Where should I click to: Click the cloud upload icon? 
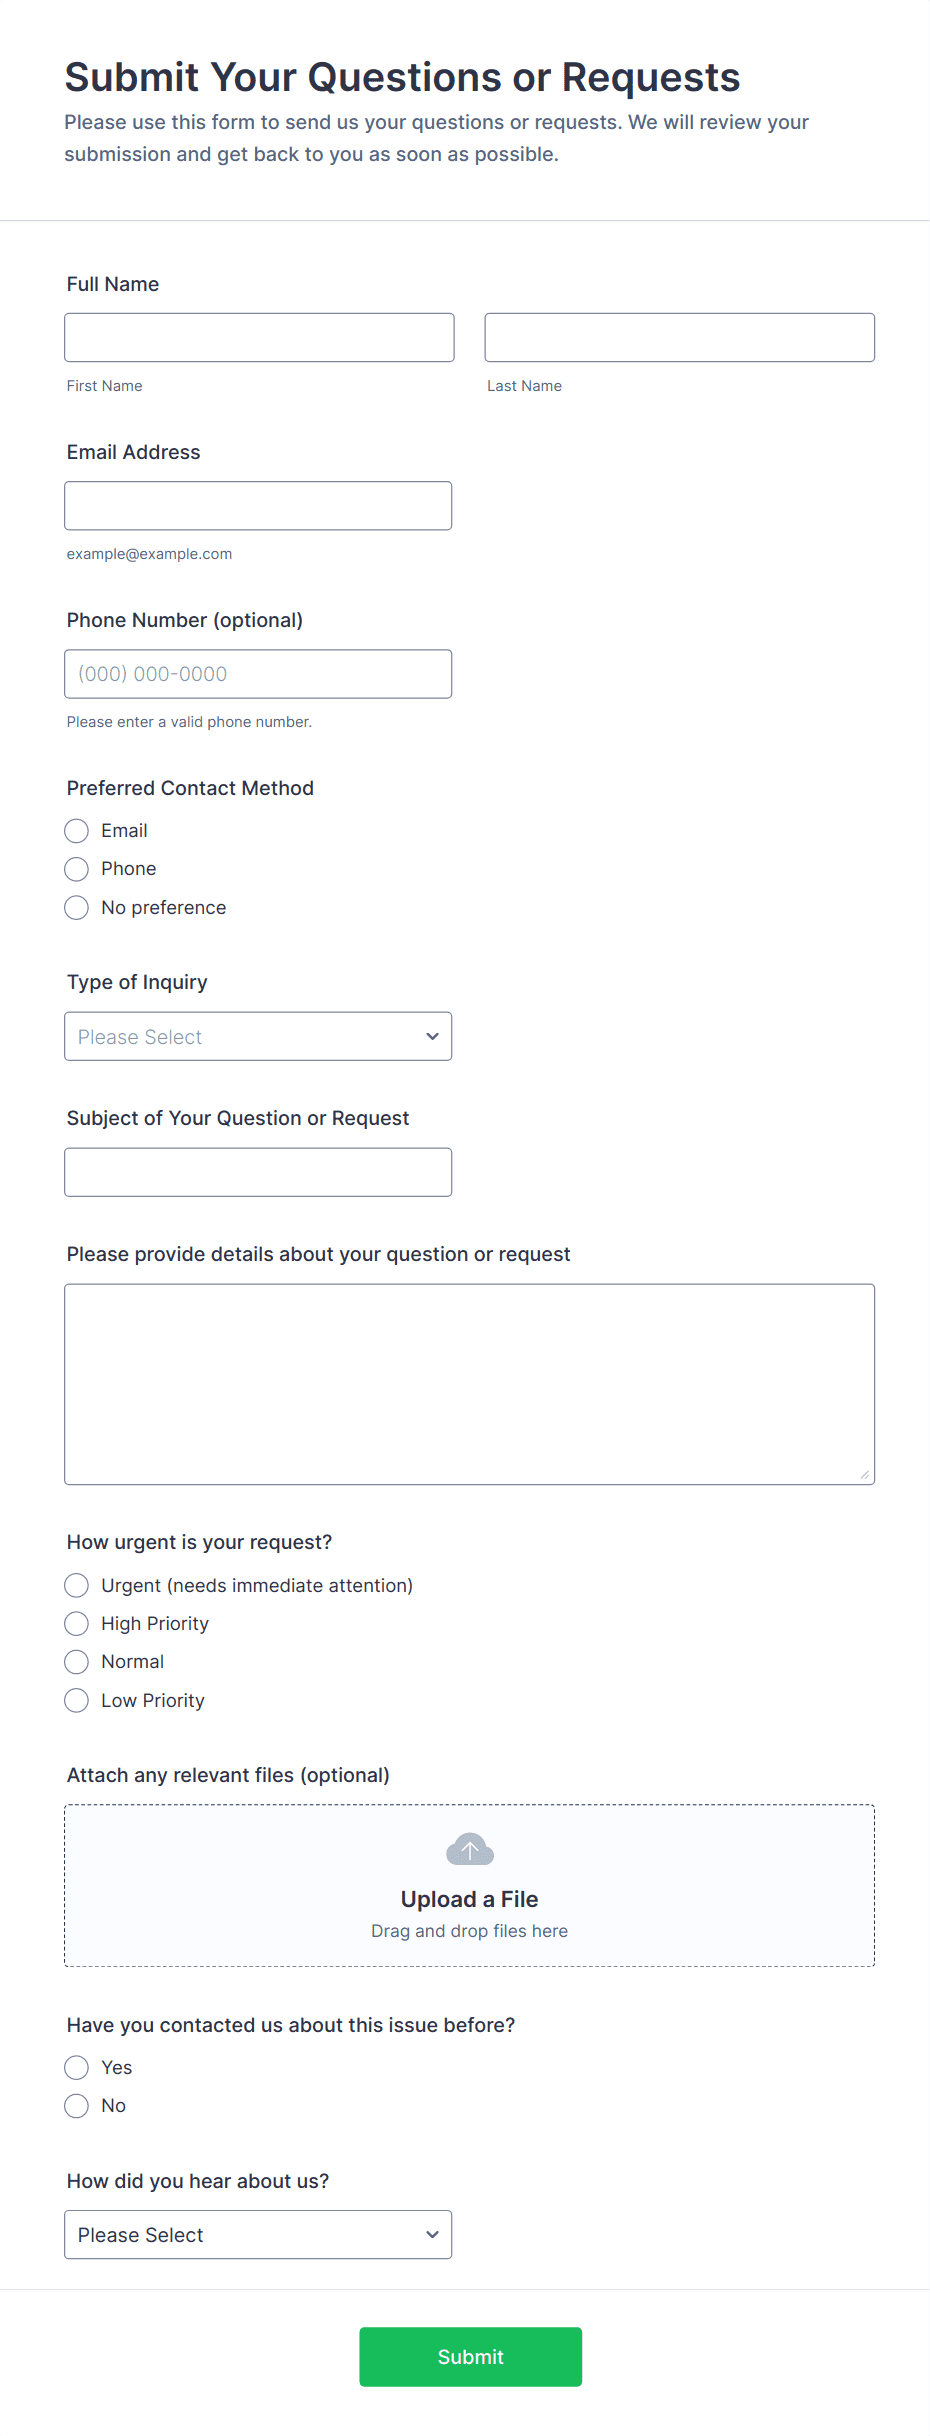(470, 1850)
